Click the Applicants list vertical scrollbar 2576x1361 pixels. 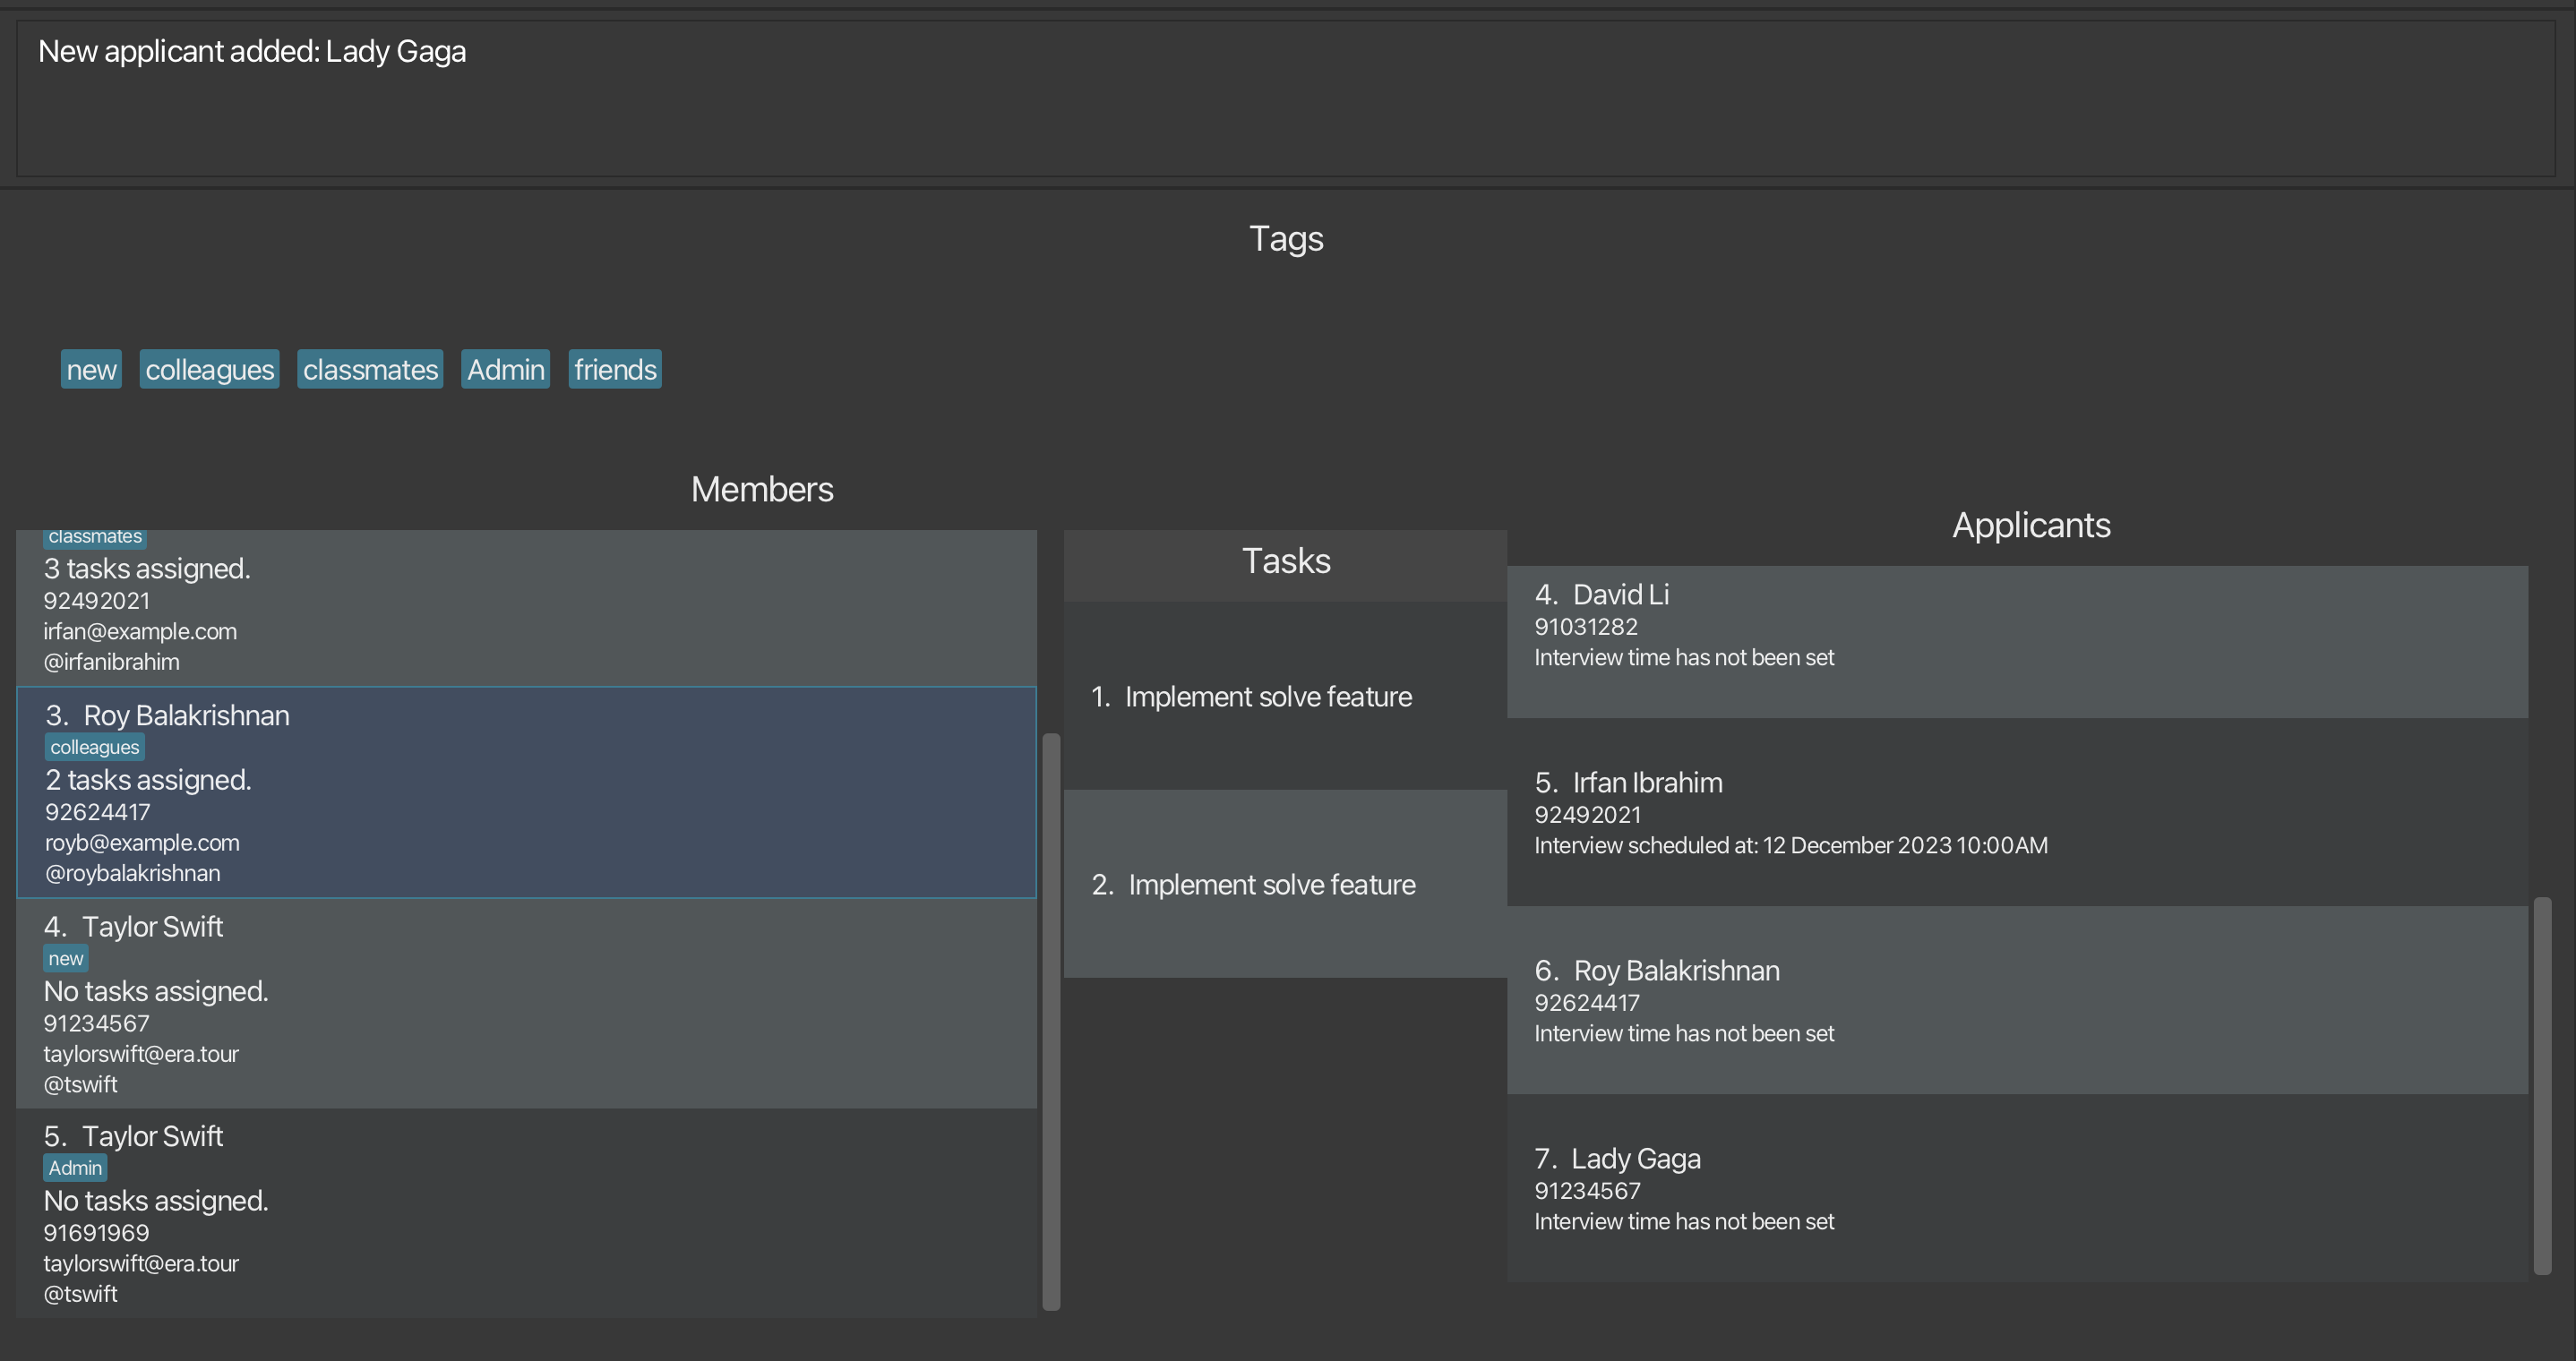pyautogui.click(x=2542, y=1085)
